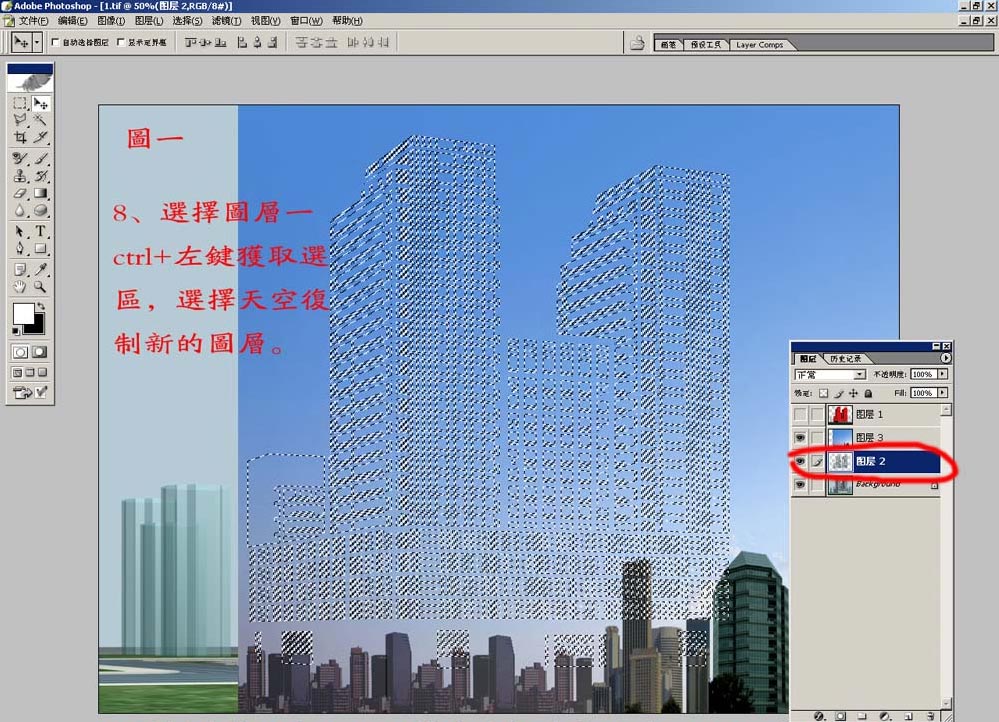
Task: Select the Clone Stamp tool
Action: click(20, 175)
